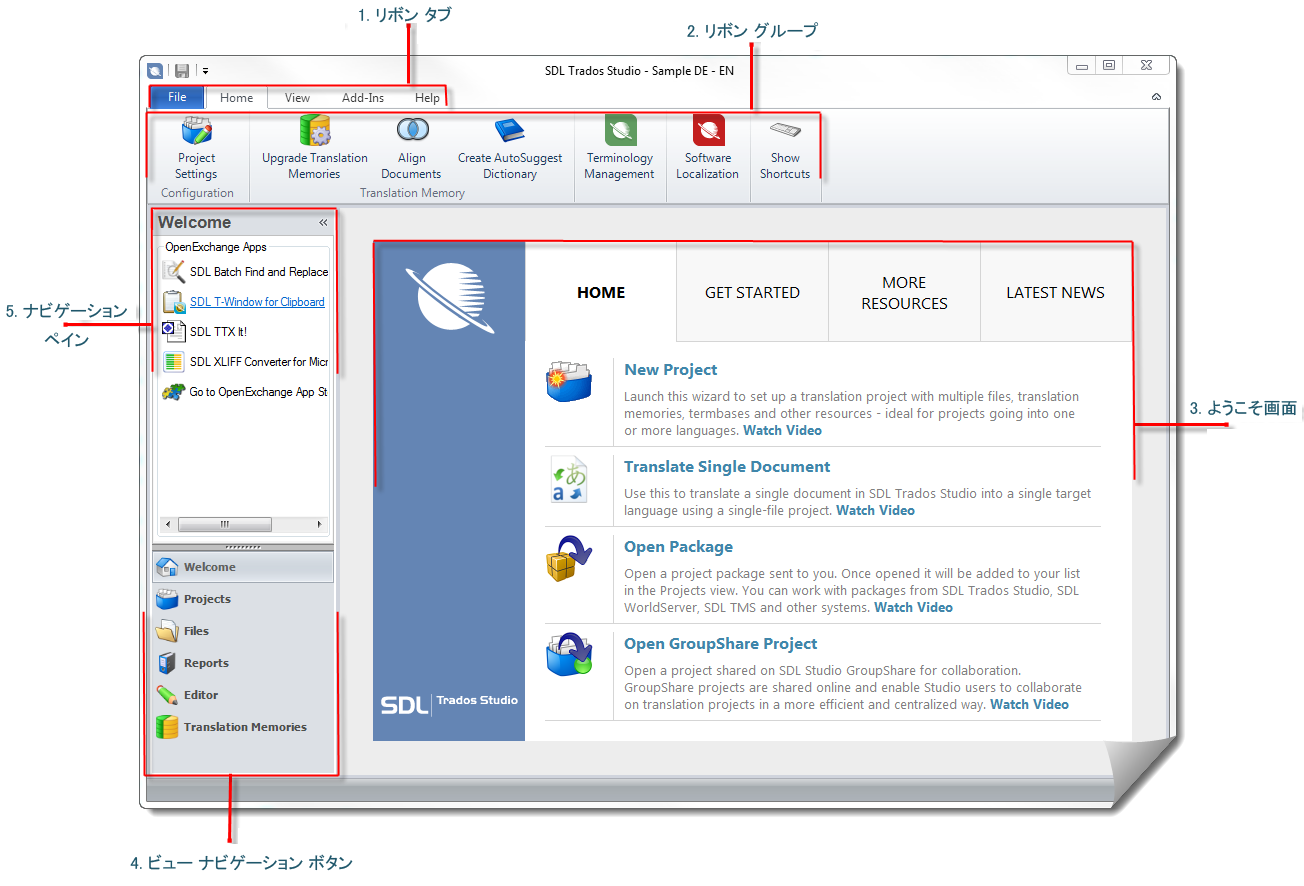The height and width of the screenshot is (886, 1304).
Task: Click the New Project icon
Action: click(x=569, y=383)
